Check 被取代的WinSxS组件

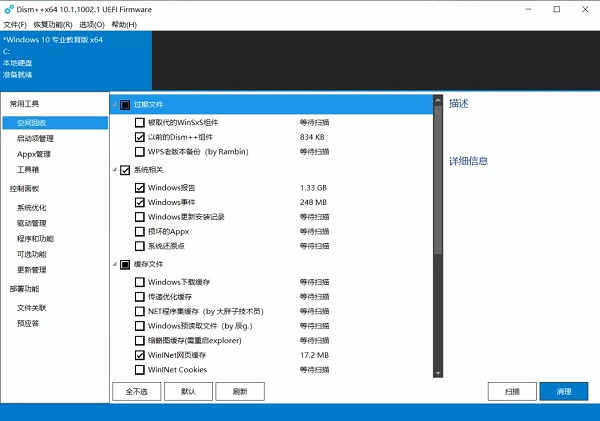140,122
